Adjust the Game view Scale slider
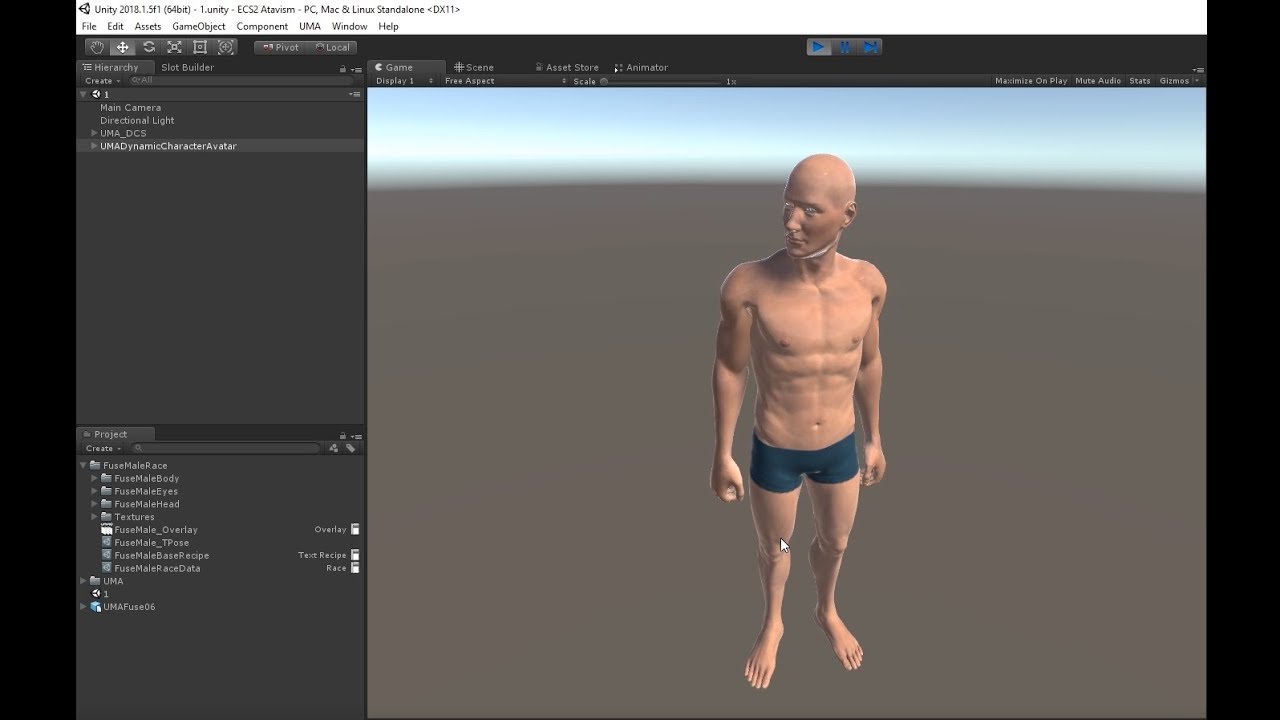The height and width of the screenshot is (720, 1280). (x=661, y=81)
